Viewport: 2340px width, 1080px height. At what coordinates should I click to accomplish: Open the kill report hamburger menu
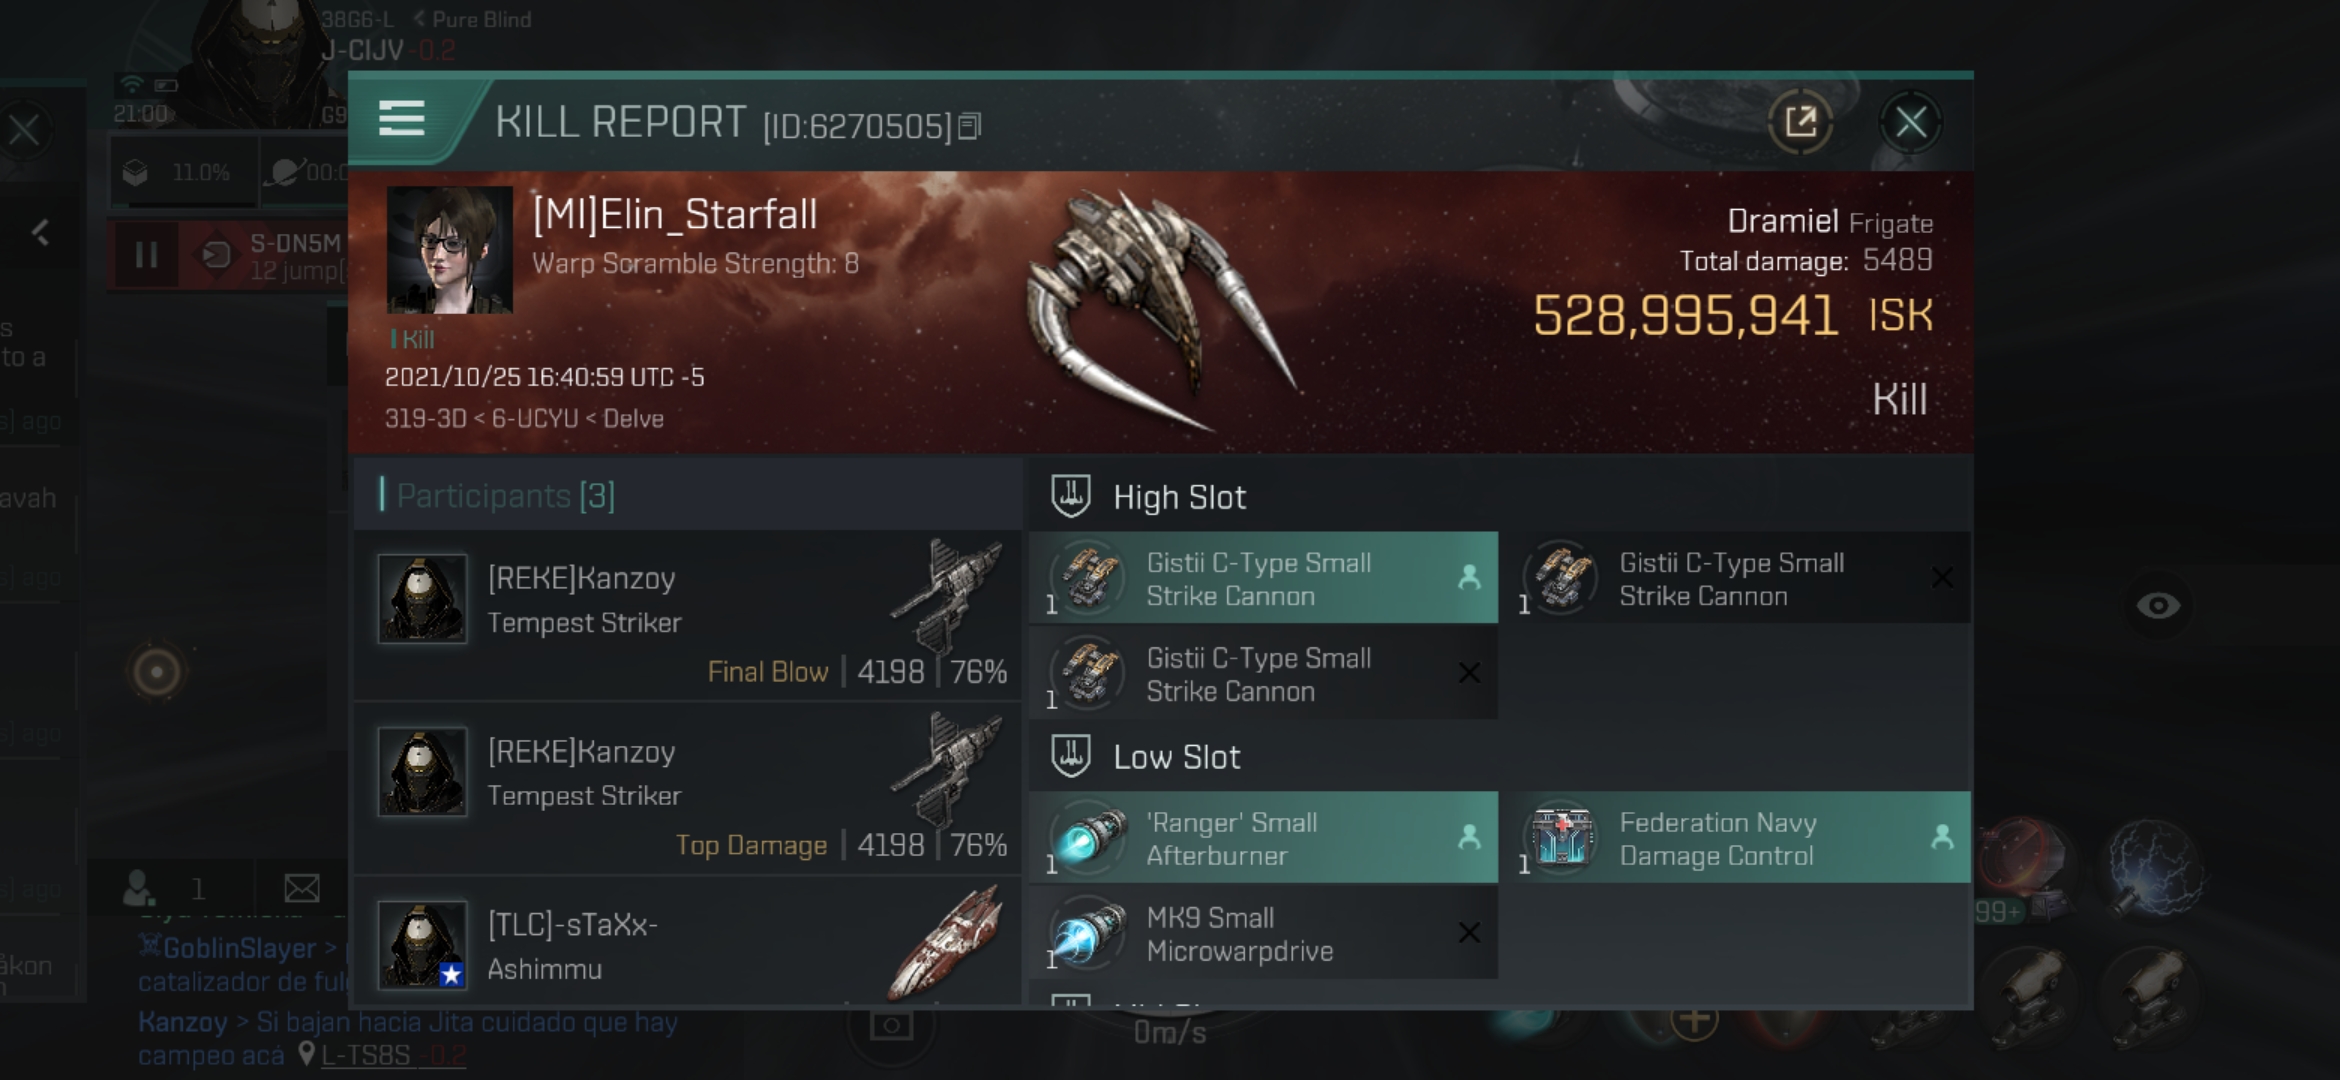402,119
